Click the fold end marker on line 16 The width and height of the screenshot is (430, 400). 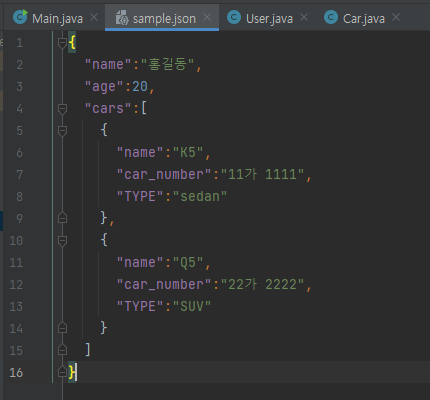point(62,372)
